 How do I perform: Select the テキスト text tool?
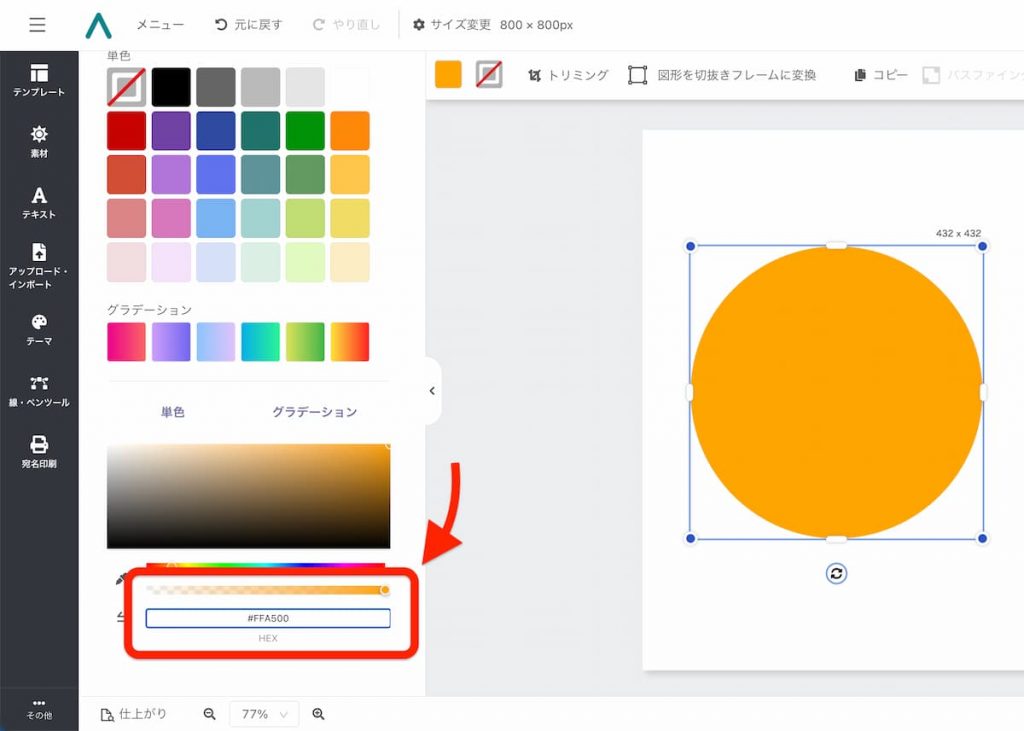pyautogui.click(x=39, y=202)
